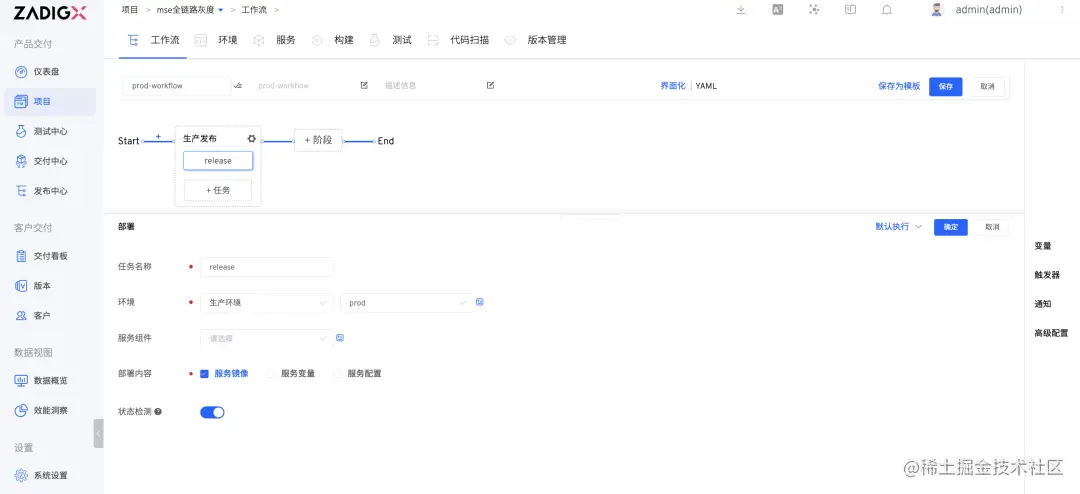The width and height of the screenshot is (1080, 494).
Task: Open the documentation book icon
Action: coord(851,10)
